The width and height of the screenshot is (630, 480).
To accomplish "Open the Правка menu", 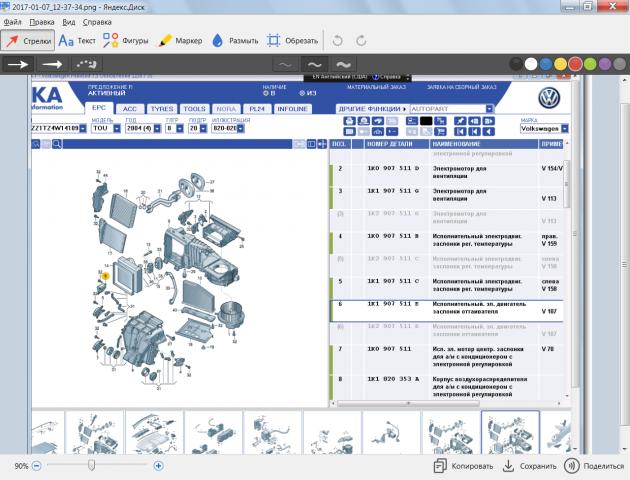I will click(x=42, y=22).
